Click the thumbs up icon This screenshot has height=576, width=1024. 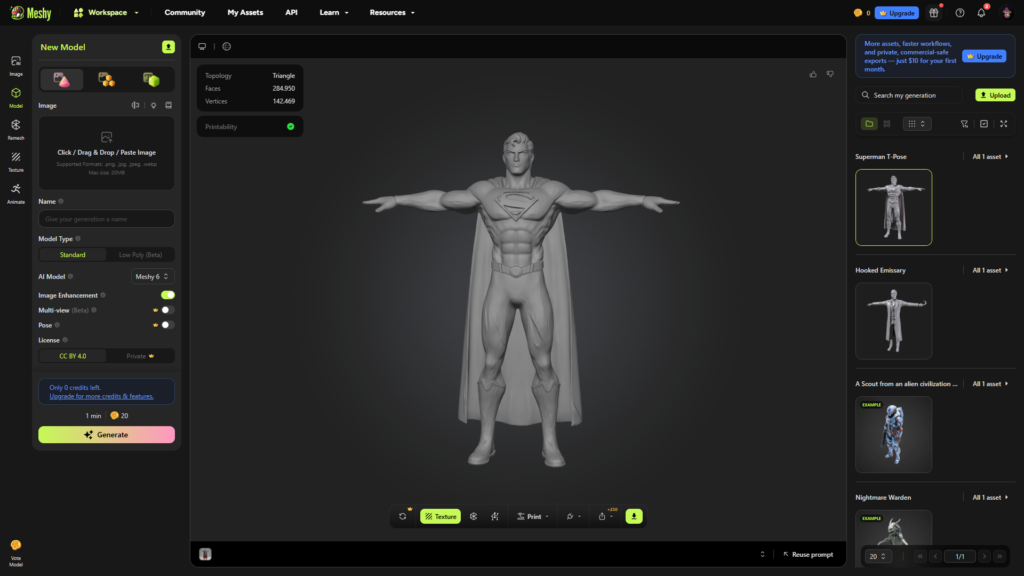tap(813, 74)
